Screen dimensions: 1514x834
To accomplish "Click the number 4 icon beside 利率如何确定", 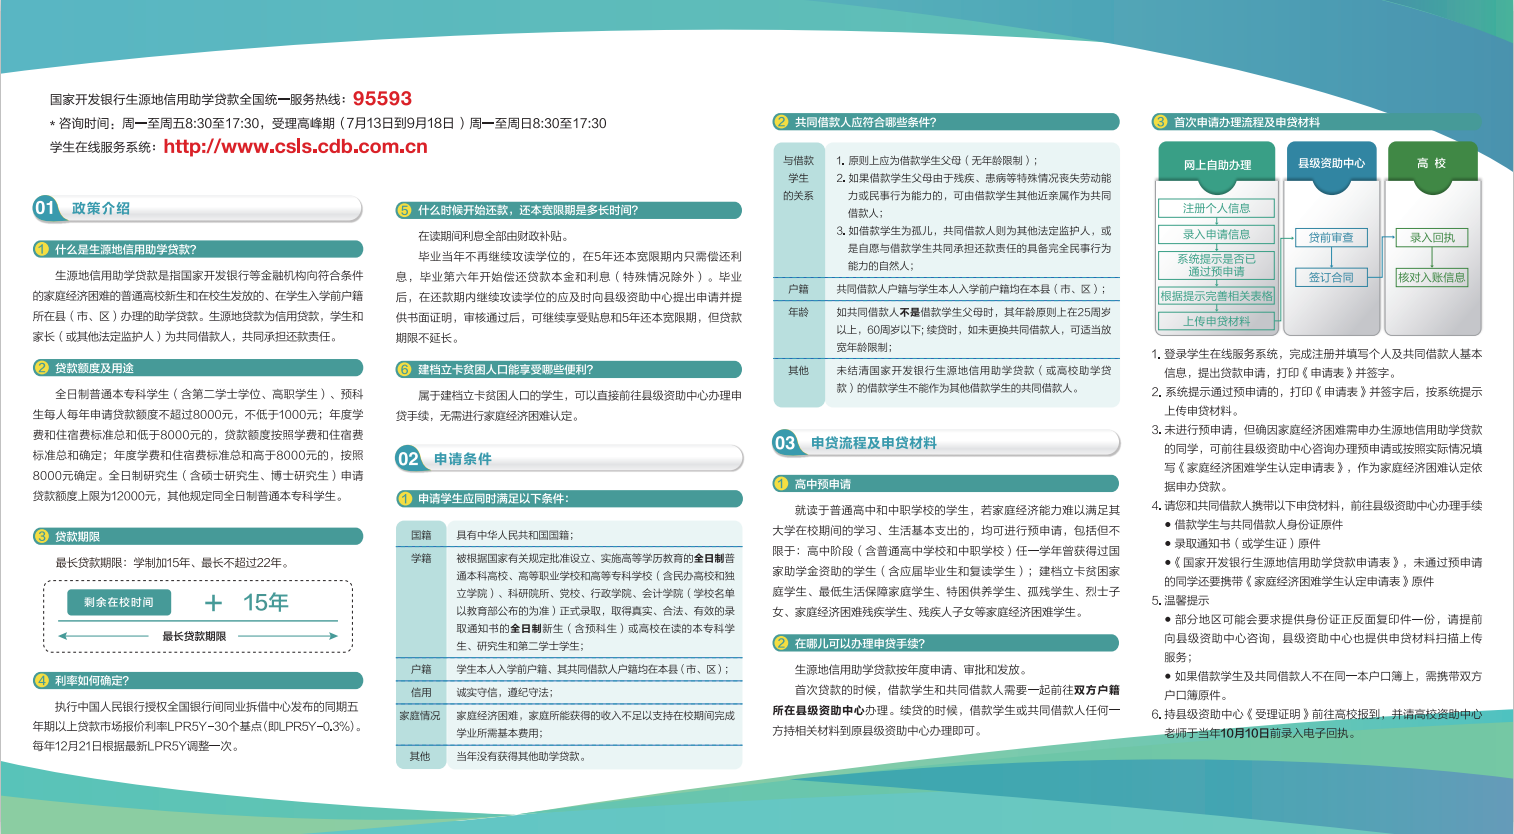I will point(42,681).
